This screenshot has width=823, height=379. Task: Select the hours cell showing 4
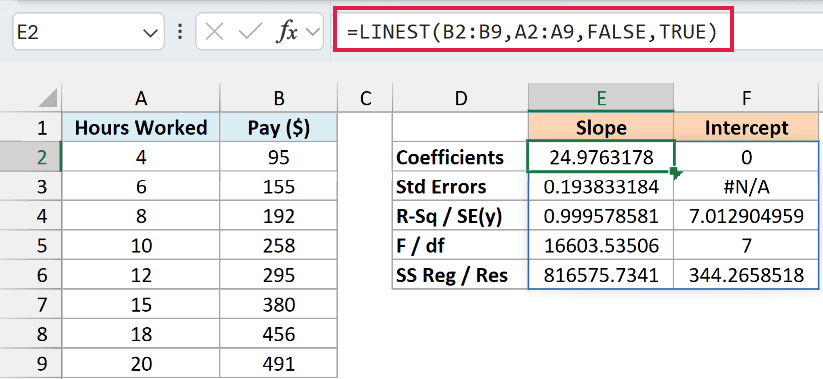(141, 157)
